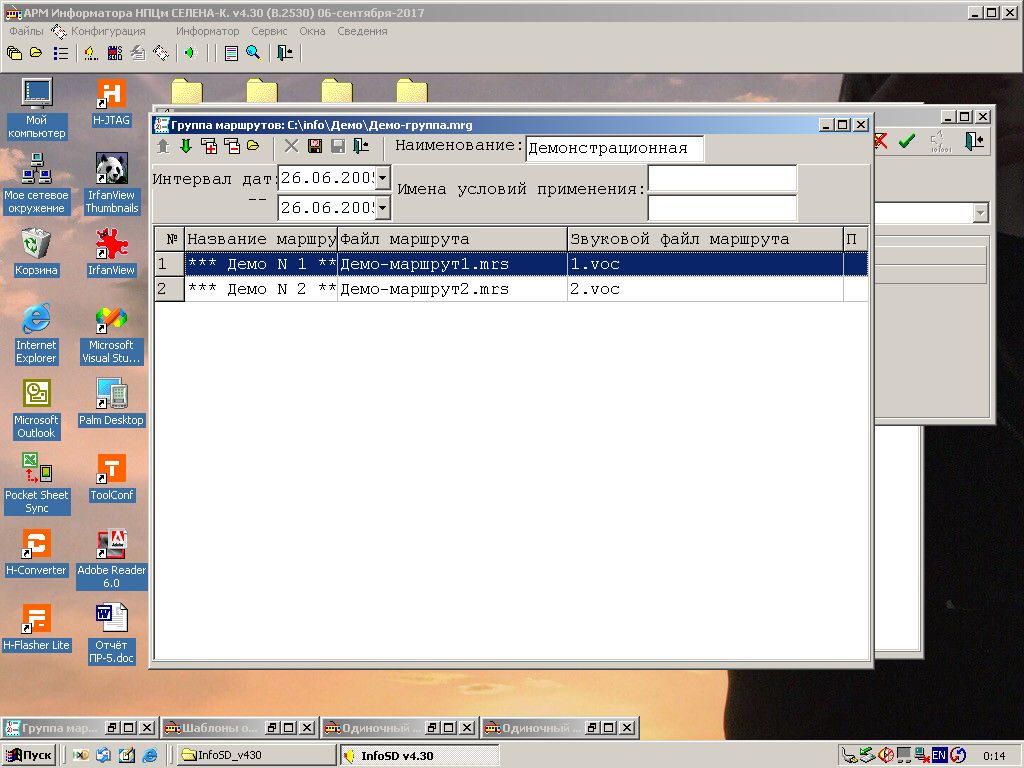Click the open folder icon in main toolbar
Image resolution: width=1024 pixels, height=768 pixels.
click(36, 53)
